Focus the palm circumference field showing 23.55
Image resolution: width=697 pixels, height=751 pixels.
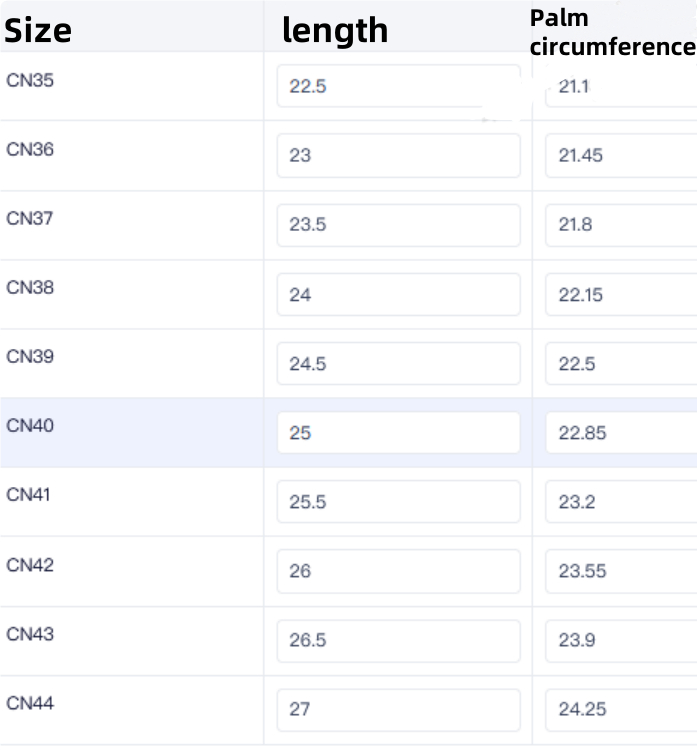coord(620,571)
